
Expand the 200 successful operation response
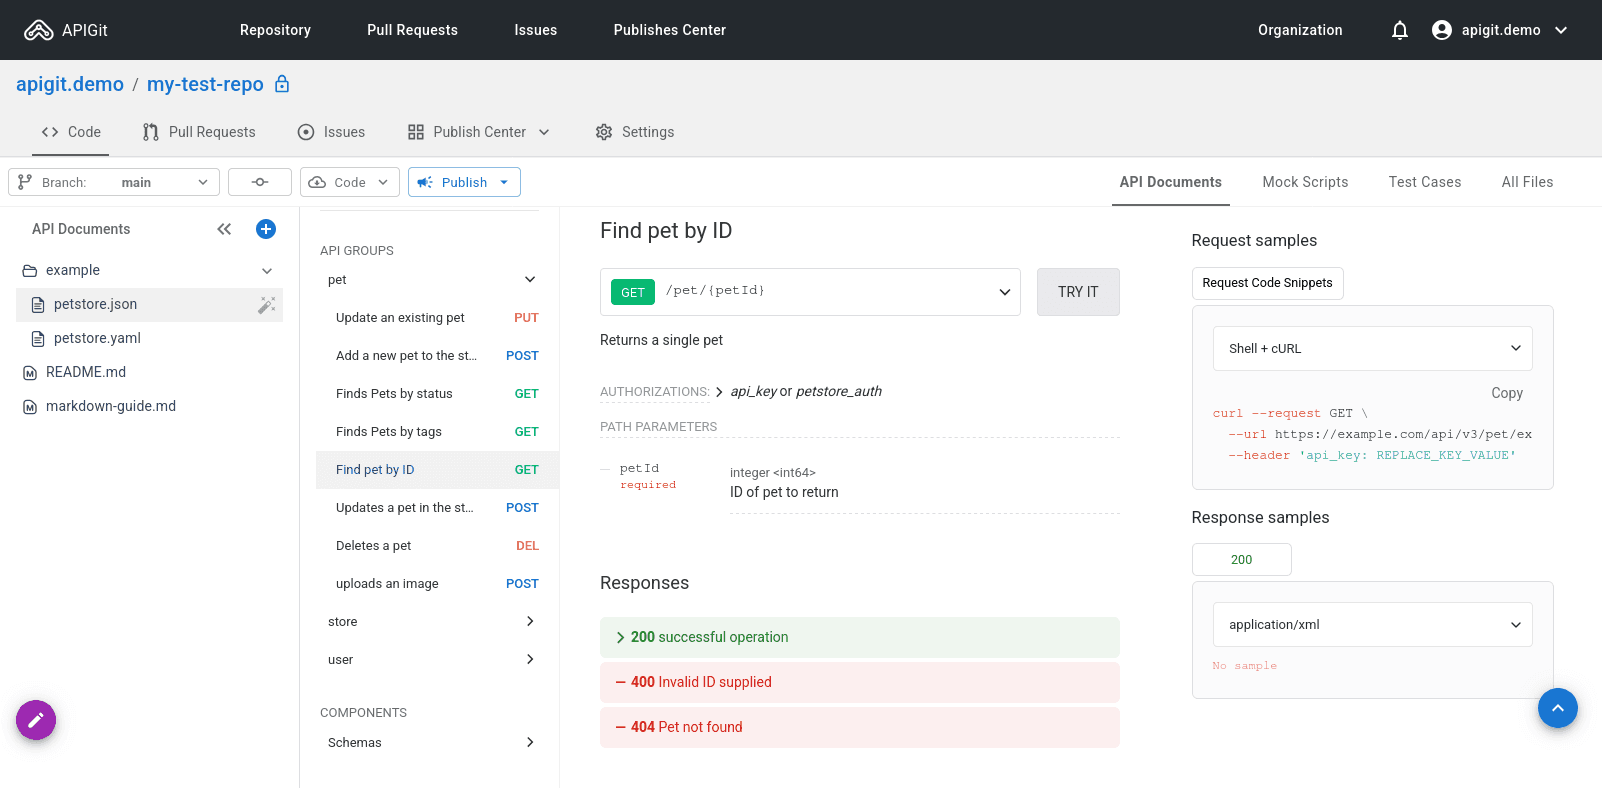click(x=860, y=637)
